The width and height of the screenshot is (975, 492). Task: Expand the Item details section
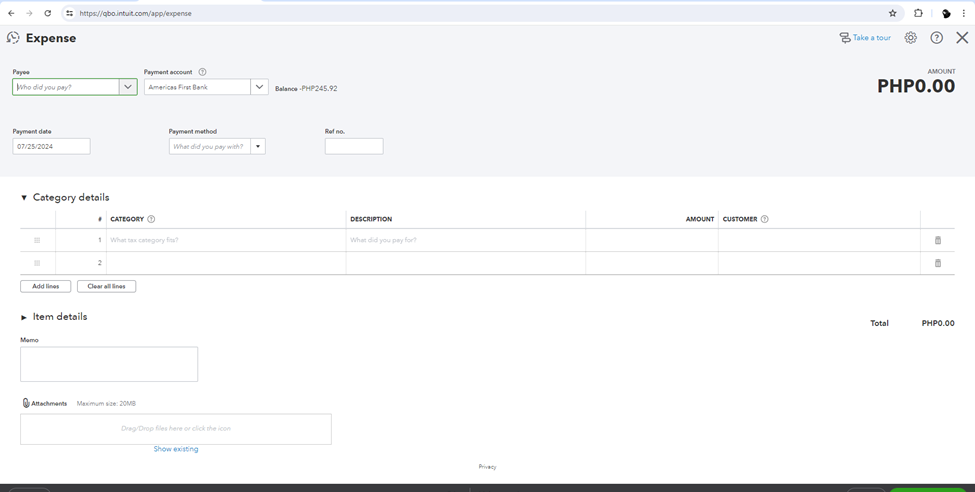(24, 317)
